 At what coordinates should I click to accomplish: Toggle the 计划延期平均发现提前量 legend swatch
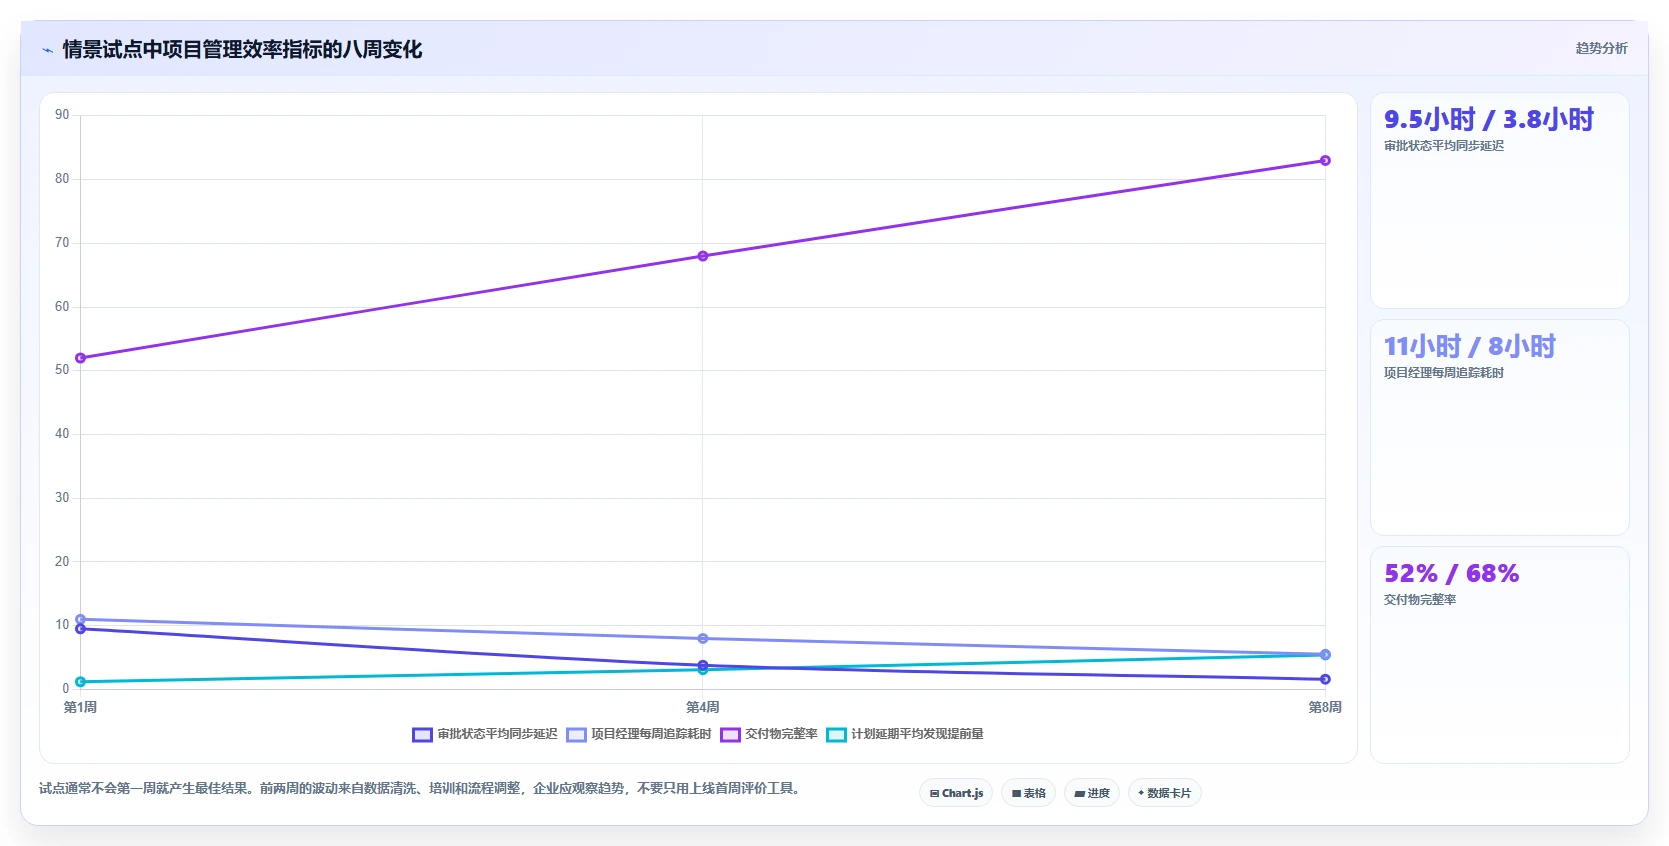(x=836, y=735)
